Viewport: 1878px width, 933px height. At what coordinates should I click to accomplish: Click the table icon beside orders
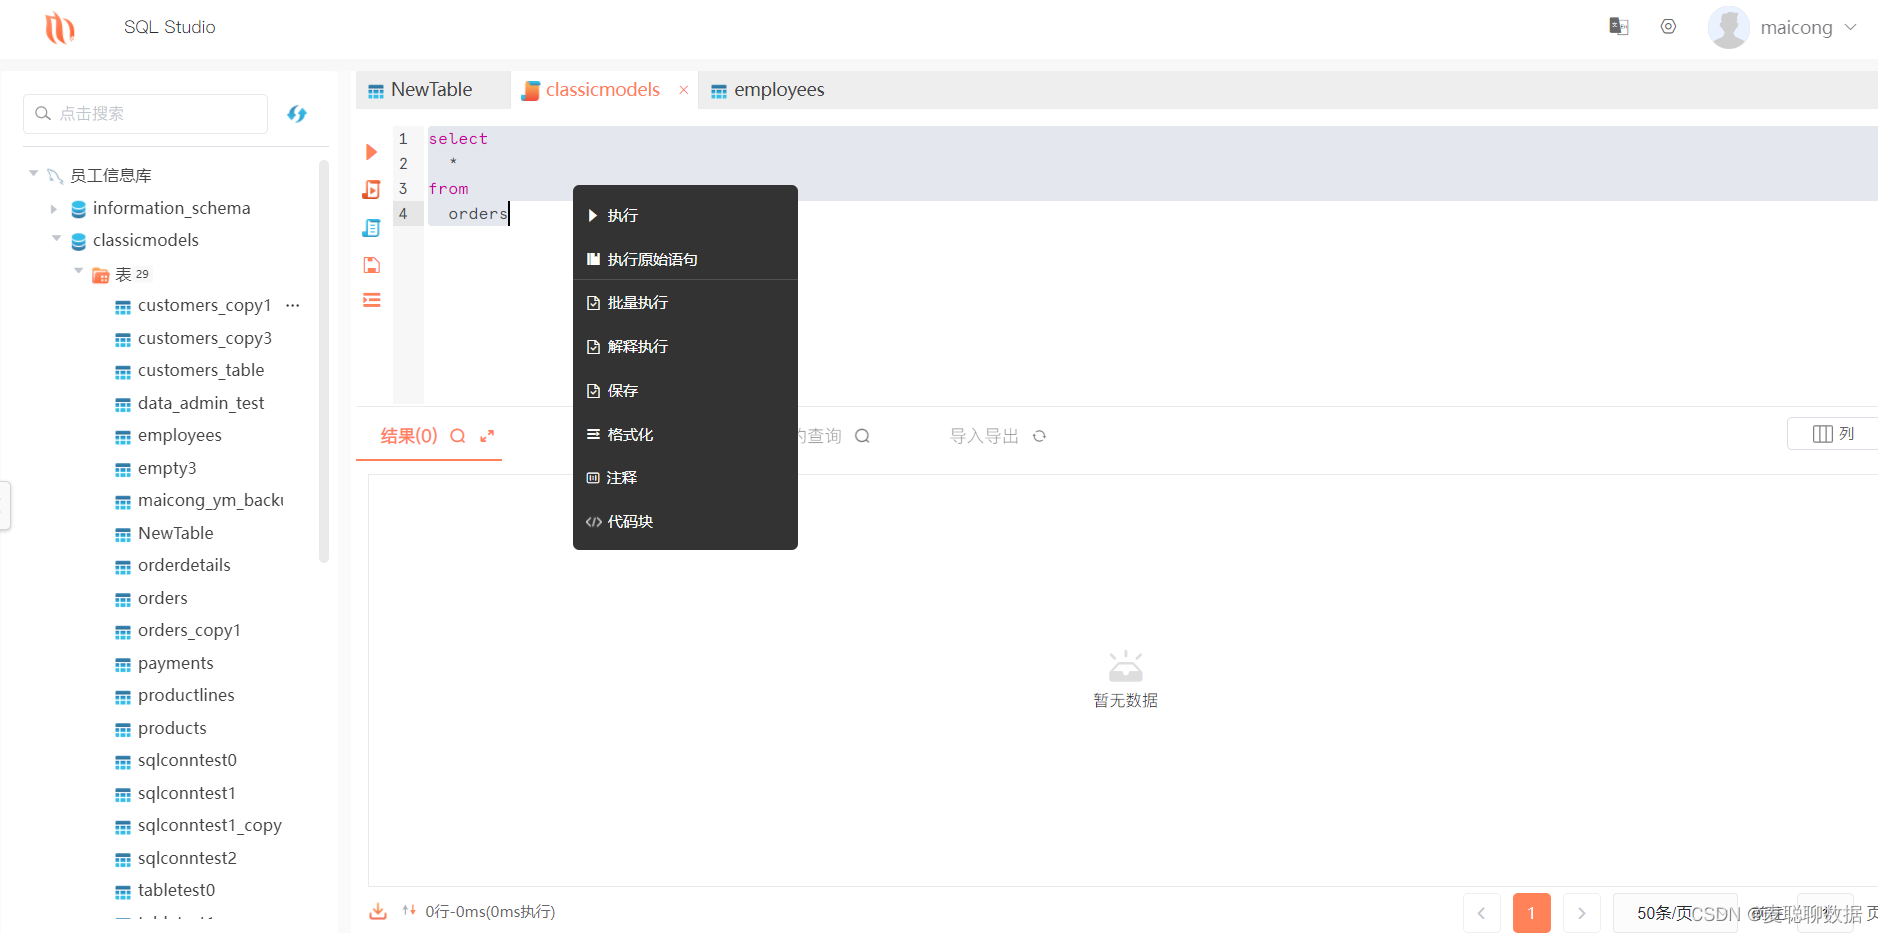pyautogui.click(x=123, y=599)
